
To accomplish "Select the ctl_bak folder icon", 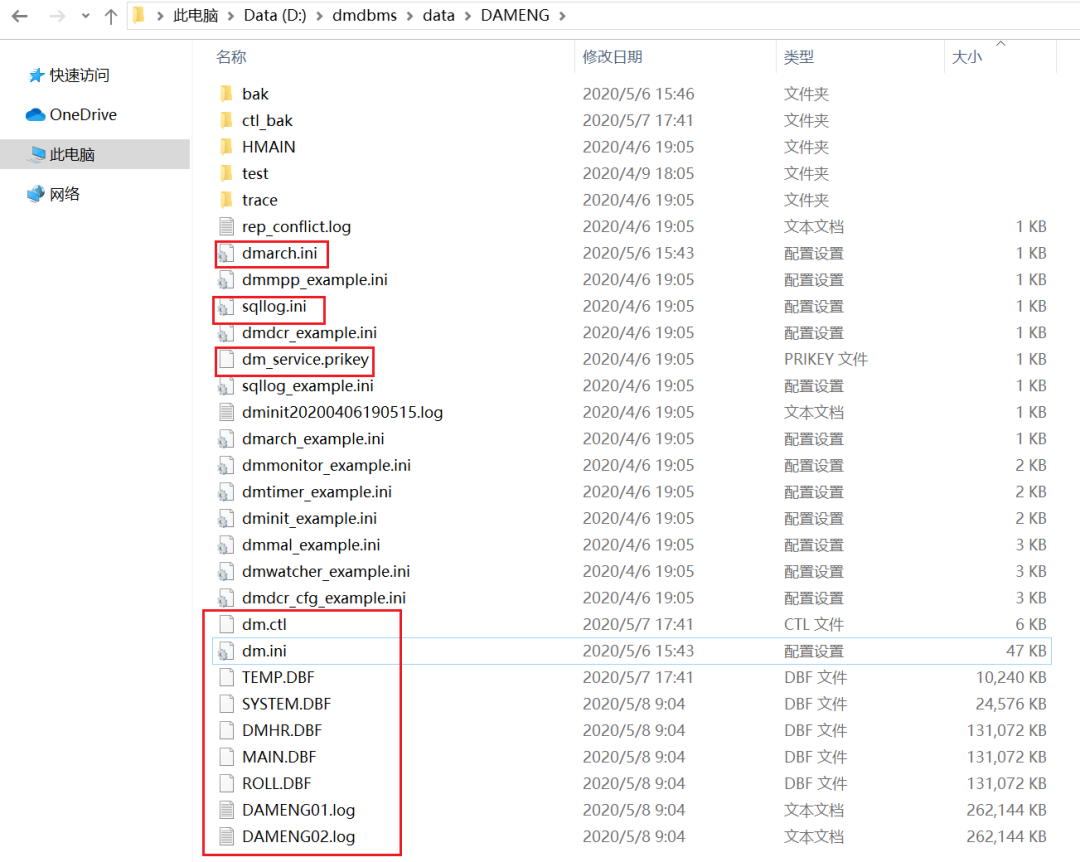I will [226, 120].
